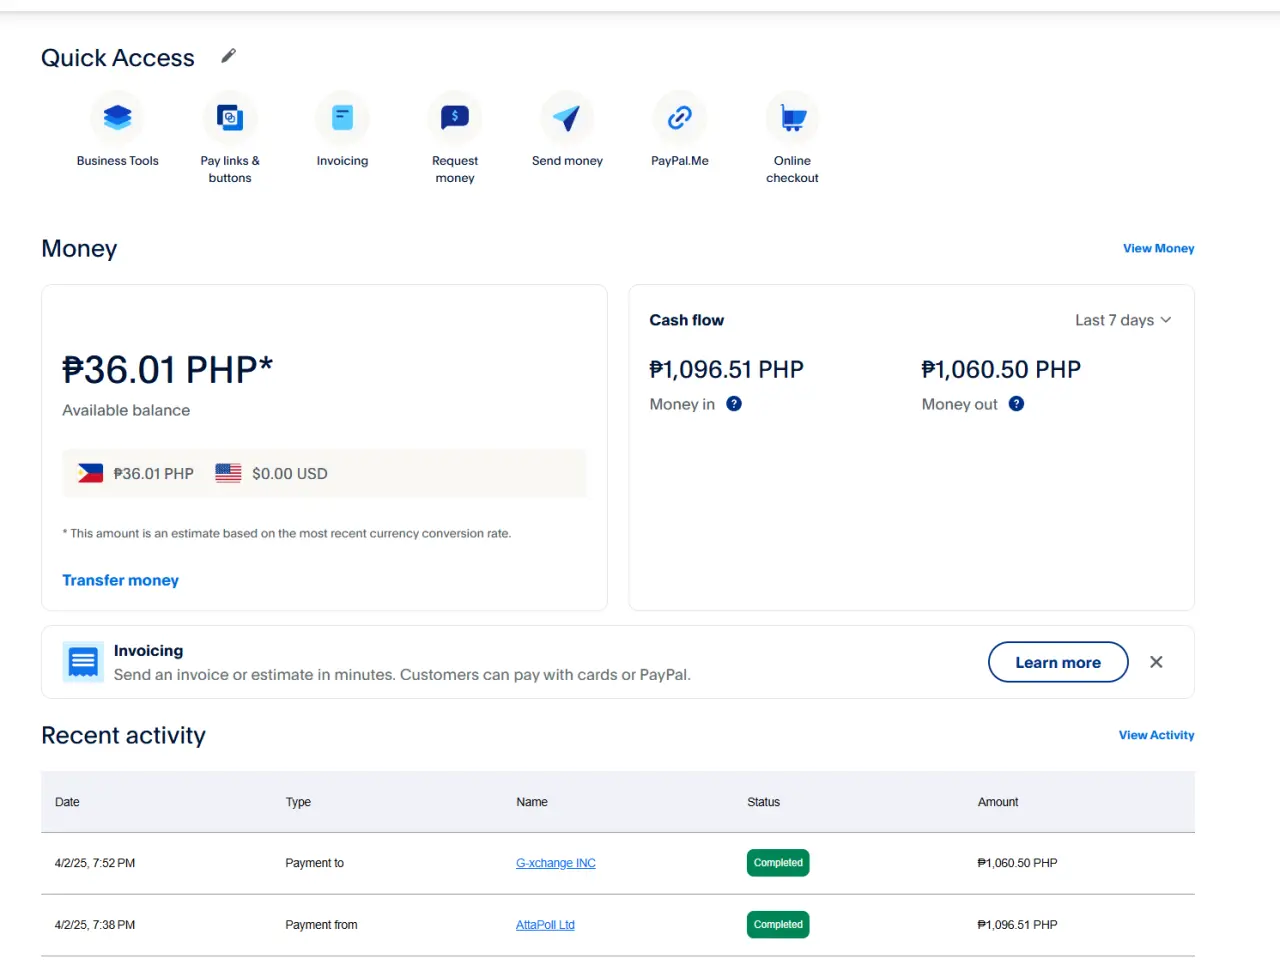Click the ₱1,096.51 PHP amount in activity table
1280x965 pixels.
(x=1017, y=925)
